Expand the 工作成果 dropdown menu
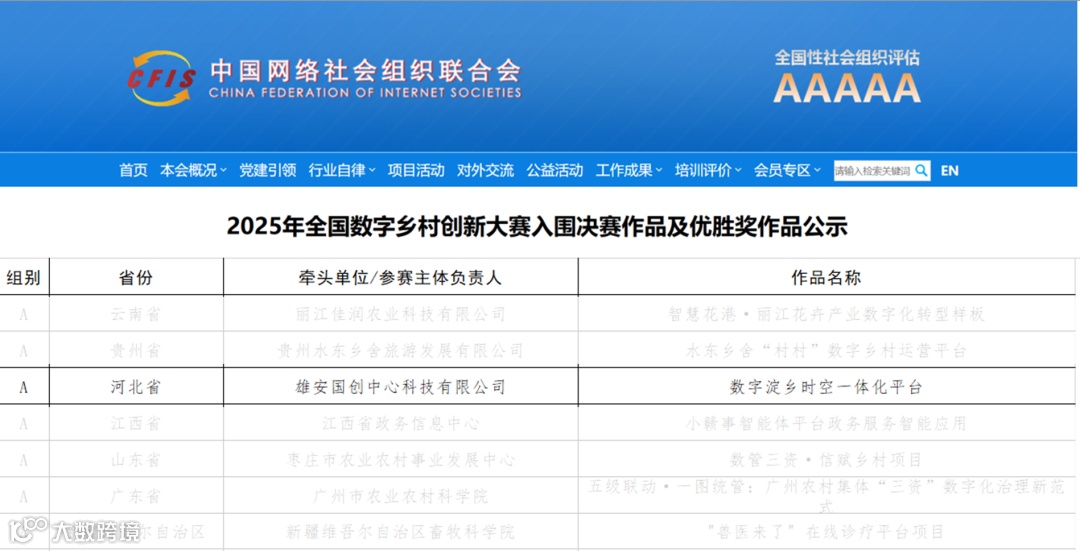 629,170
